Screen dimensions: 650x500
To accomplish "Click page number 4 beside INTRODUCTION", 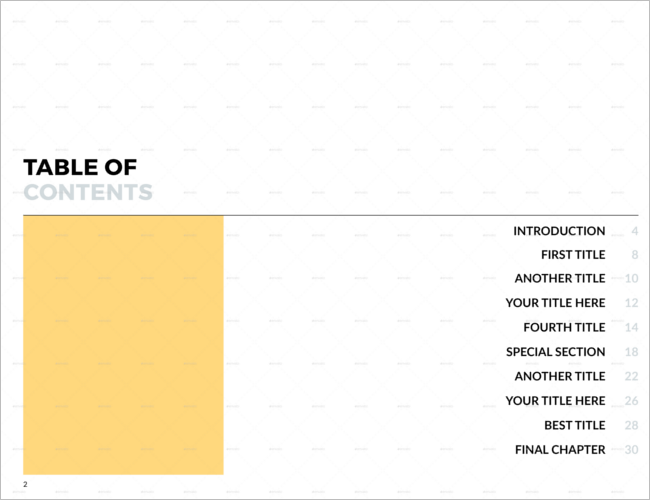I will 635,231.
